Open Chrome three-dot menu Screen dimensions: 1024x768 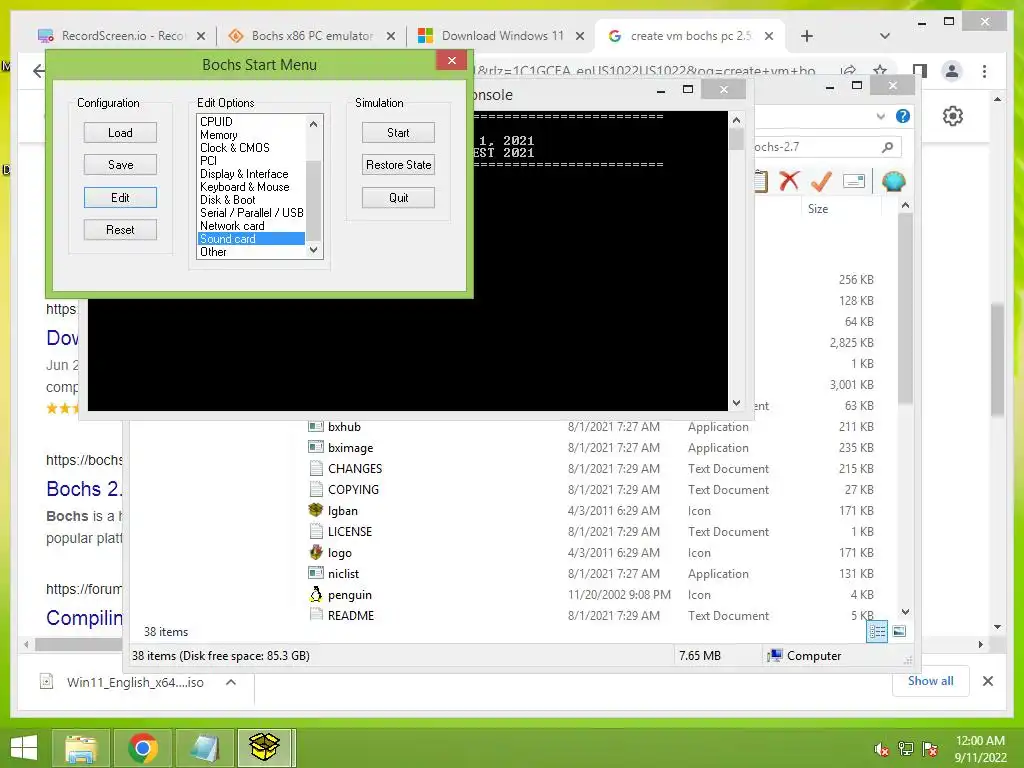(x=984, y=71)
